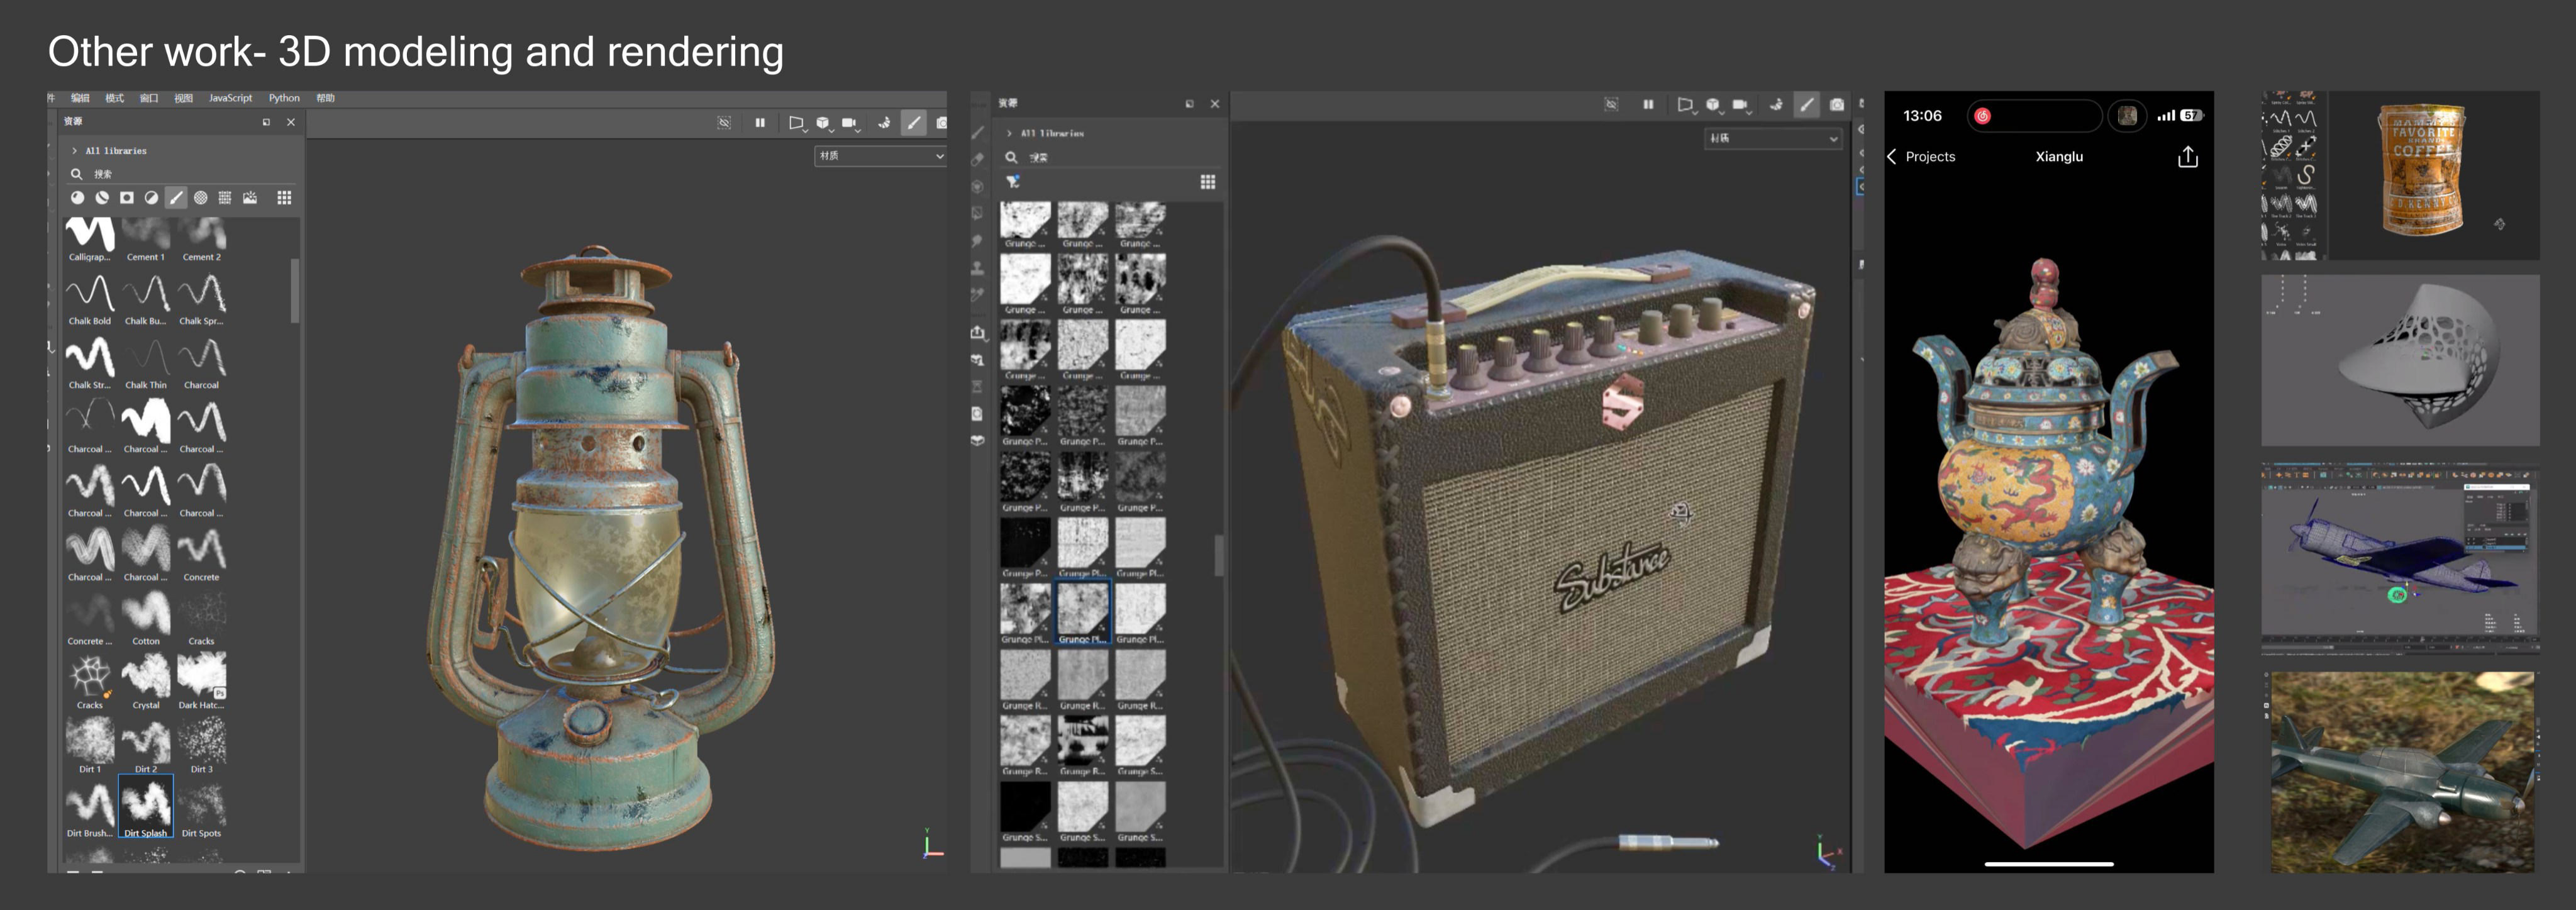Toggle painting mode brush in lantern viewport toolbar
This screenshot has width=2576, height=910.
coord(914,123)
